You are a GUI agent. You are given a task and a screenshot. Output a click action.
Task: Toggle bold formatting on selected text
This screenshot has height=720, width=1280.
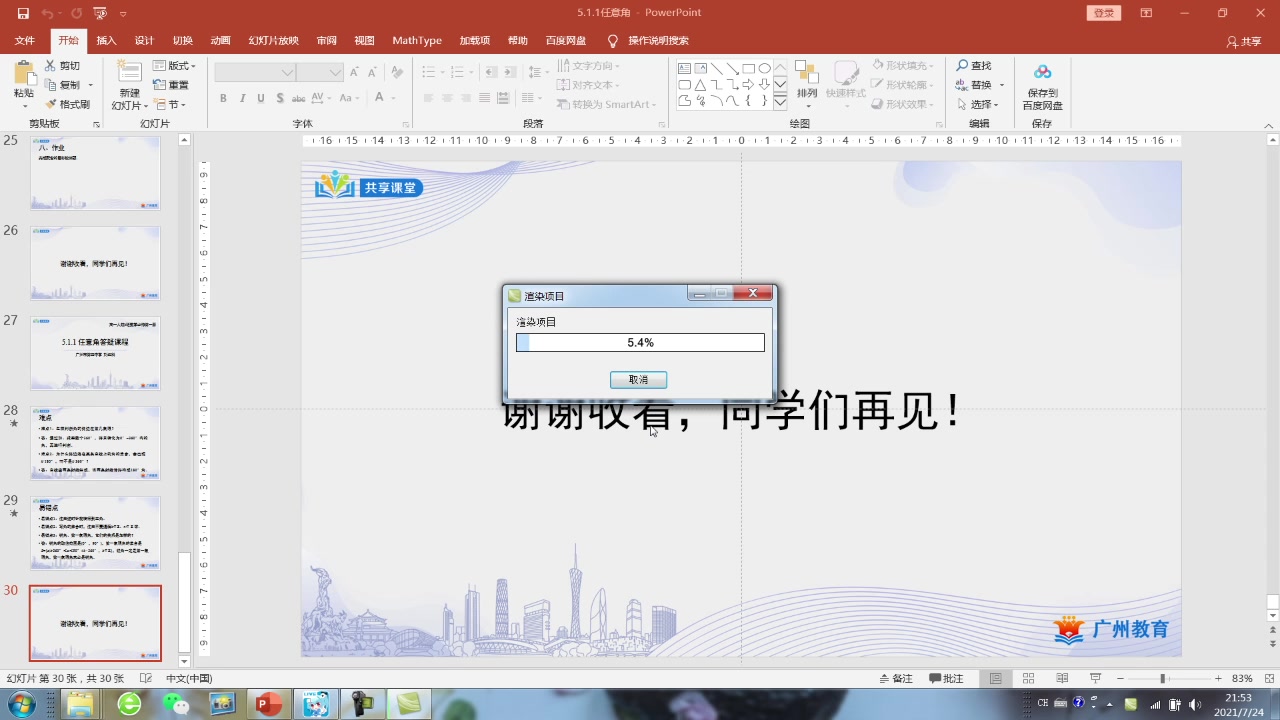223,98
